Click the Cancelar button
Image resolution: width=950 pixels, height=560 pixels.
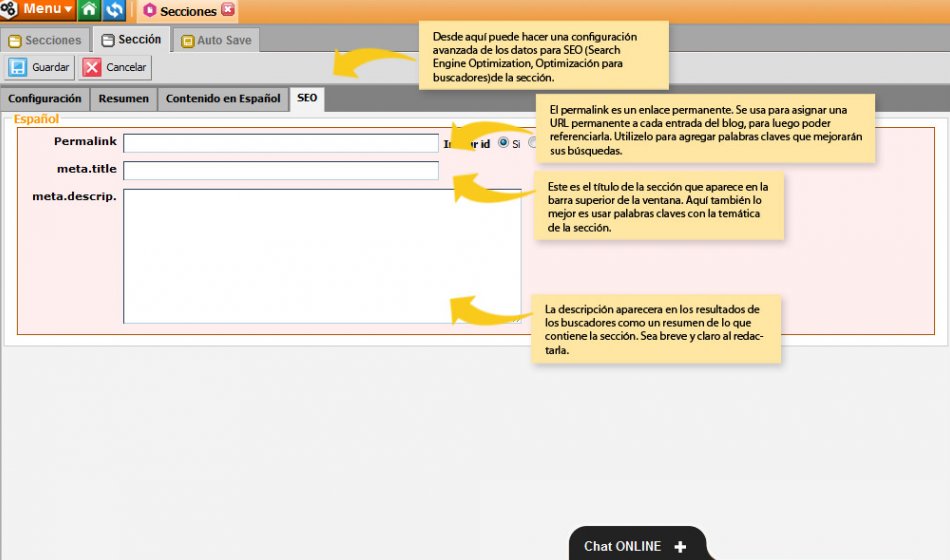point(115,67)
